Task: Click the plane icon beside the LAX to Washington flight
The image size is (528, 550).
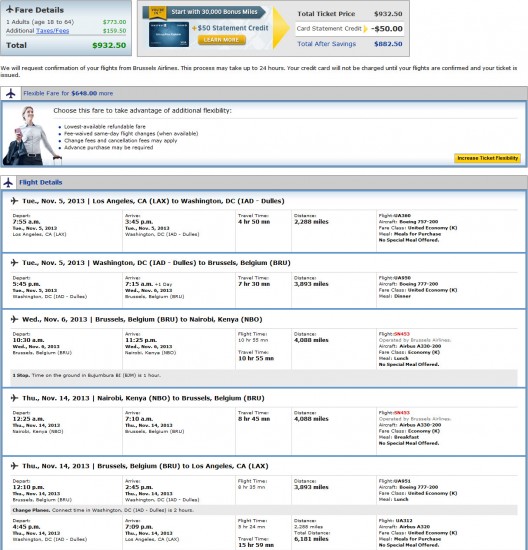Action: (14, 201)
